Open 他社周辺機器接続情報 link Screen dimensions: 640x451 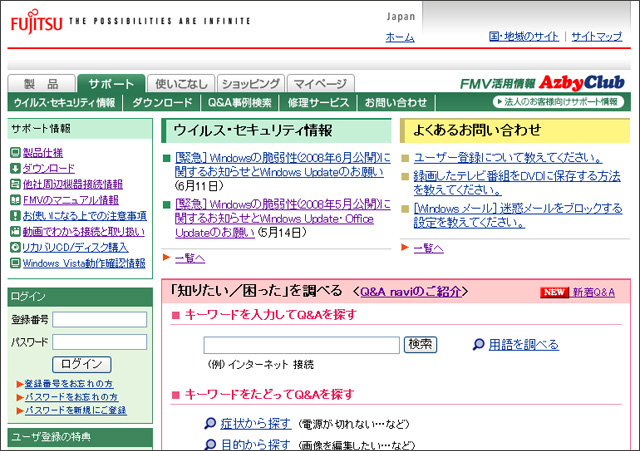coord(73,184)
